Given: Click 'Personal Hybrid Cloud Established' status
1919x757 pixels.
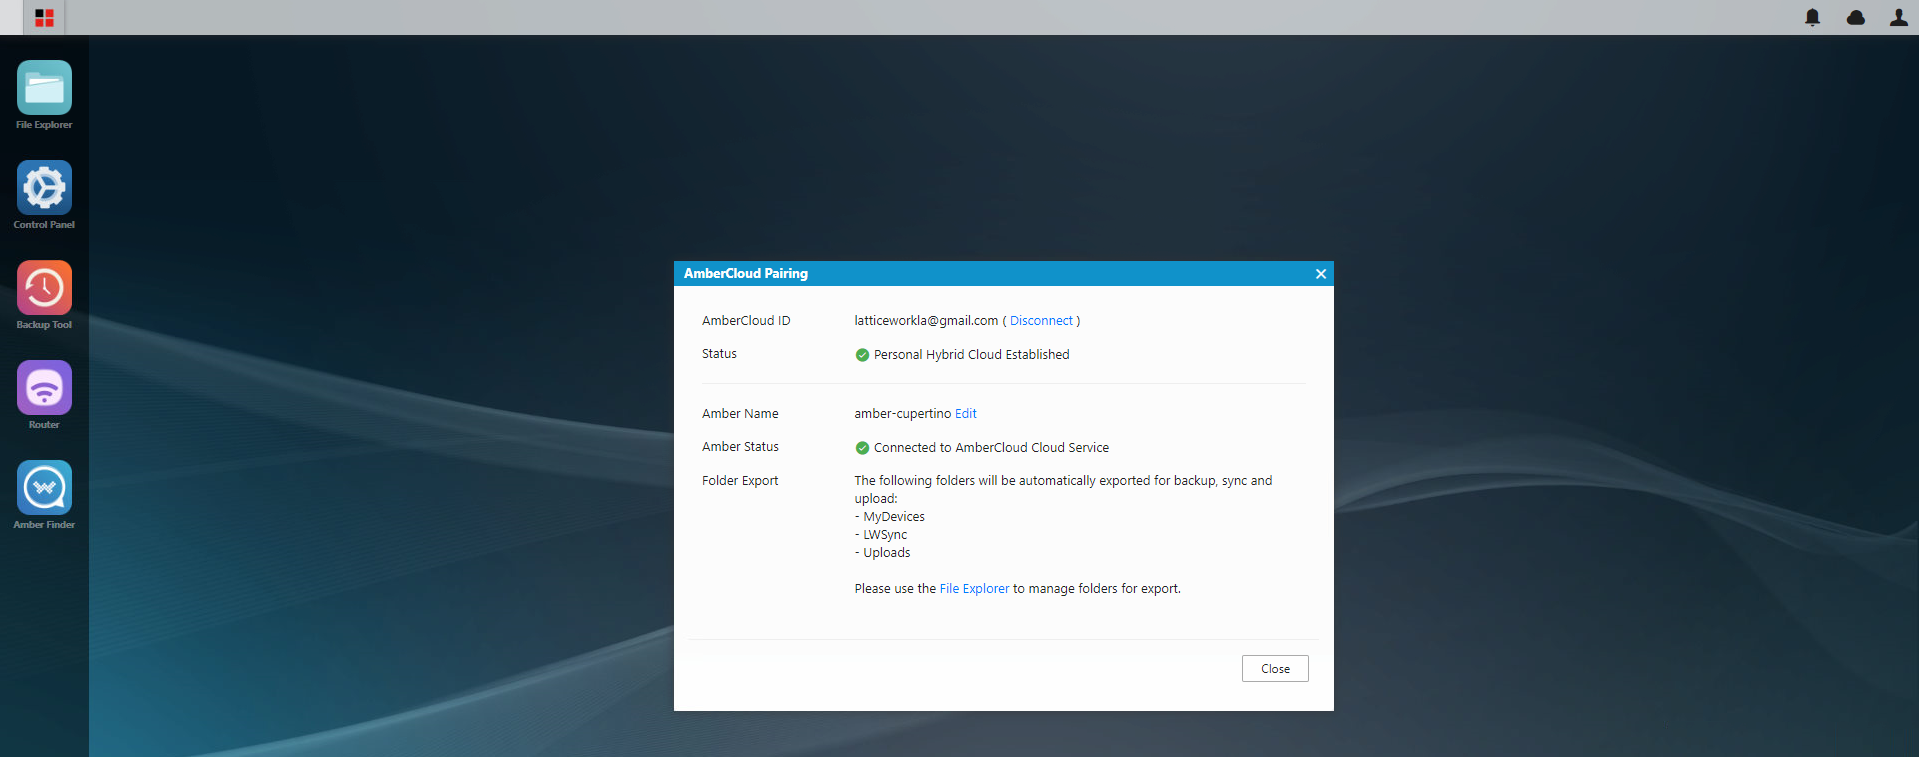Looking at the screenshot, I should pos(971,355).
